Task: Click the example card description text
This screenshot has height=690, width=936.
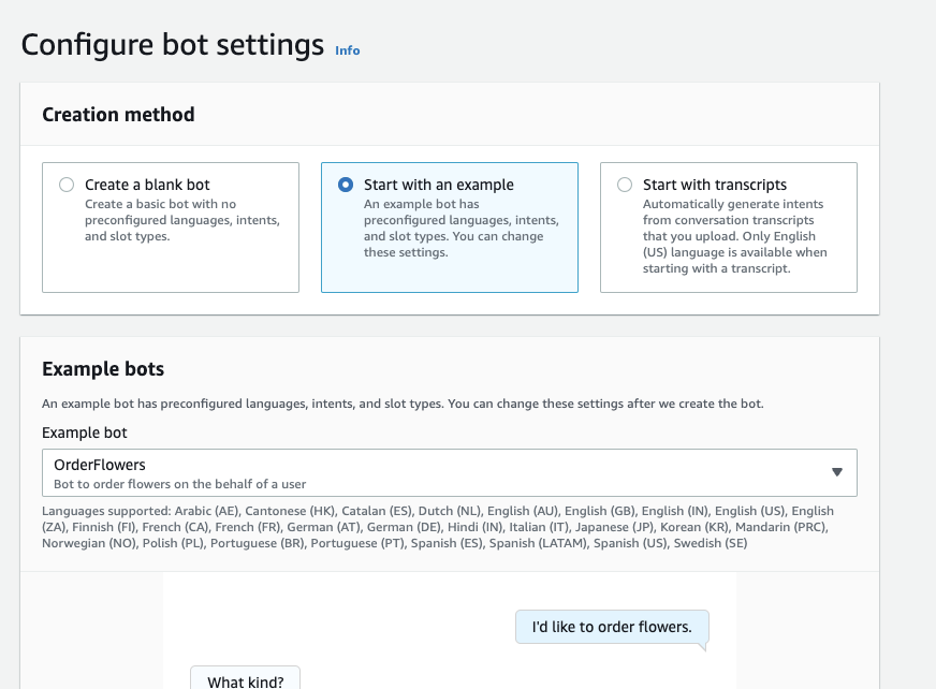Action: pos(460,228)
